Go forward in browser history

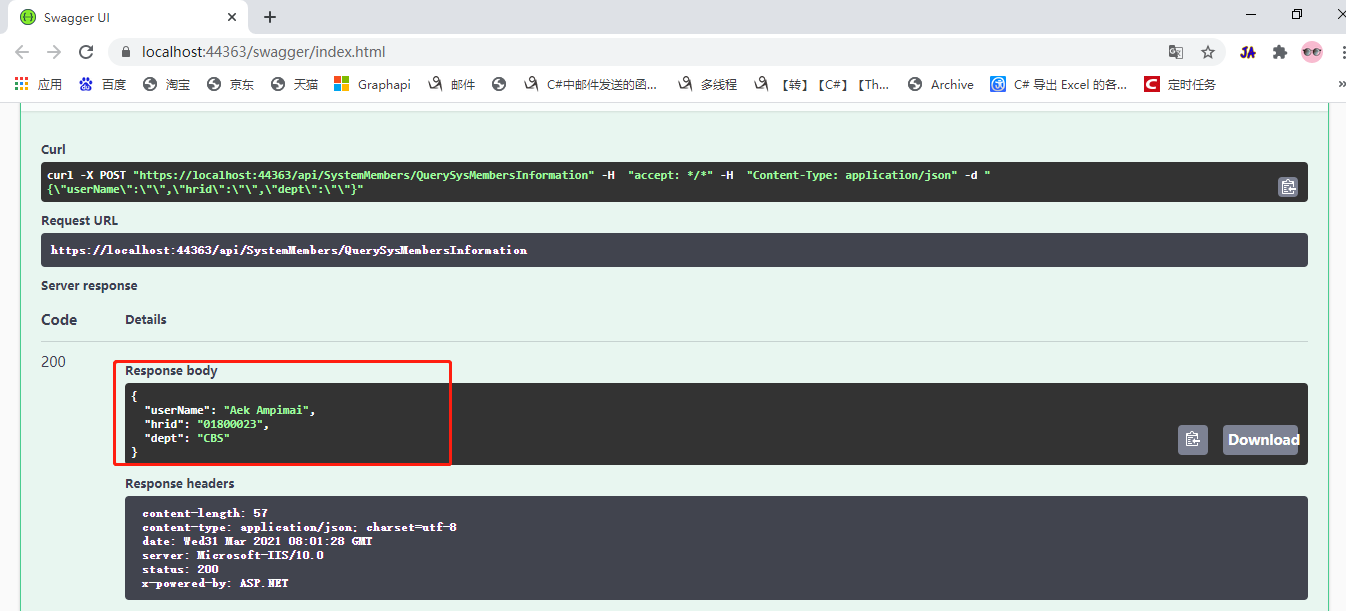(x=54, y=52)
